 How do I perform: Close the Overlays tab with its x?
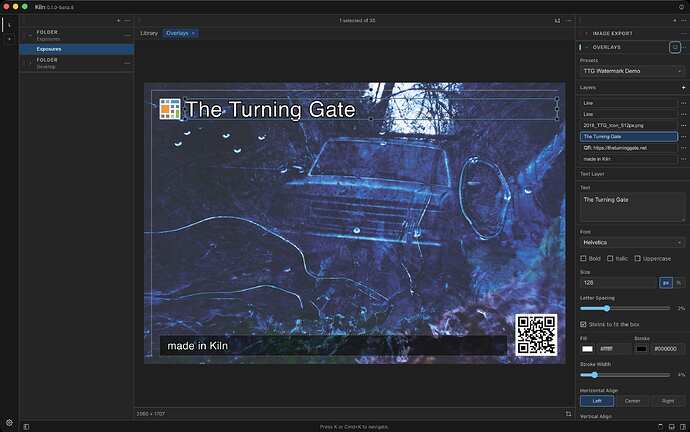tap(193, 33)
